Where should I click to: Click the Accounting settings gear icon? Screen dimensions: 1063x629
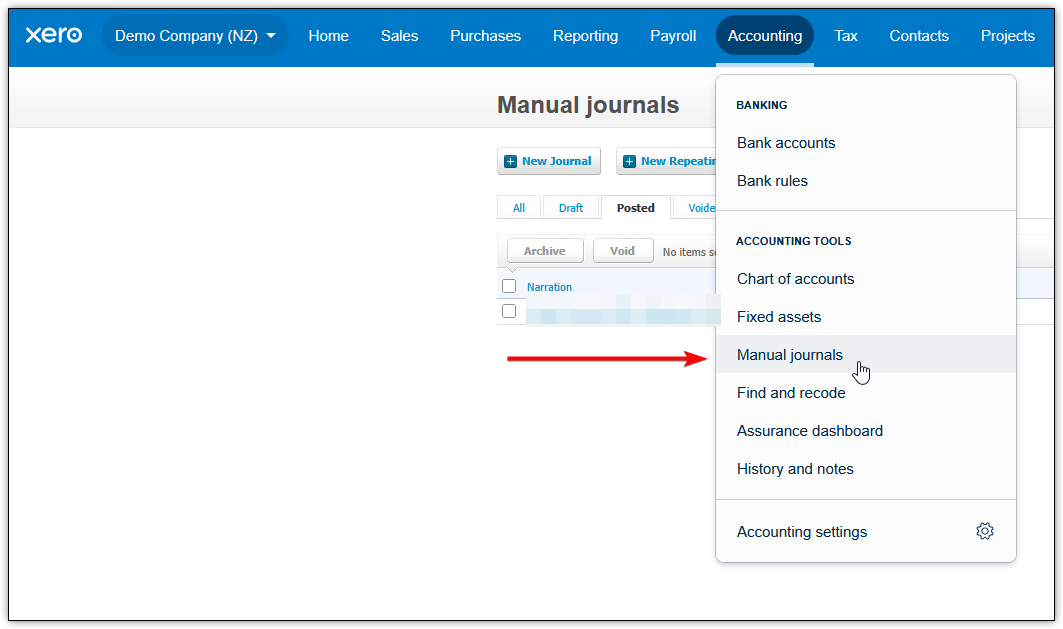[x=984, y=531]
